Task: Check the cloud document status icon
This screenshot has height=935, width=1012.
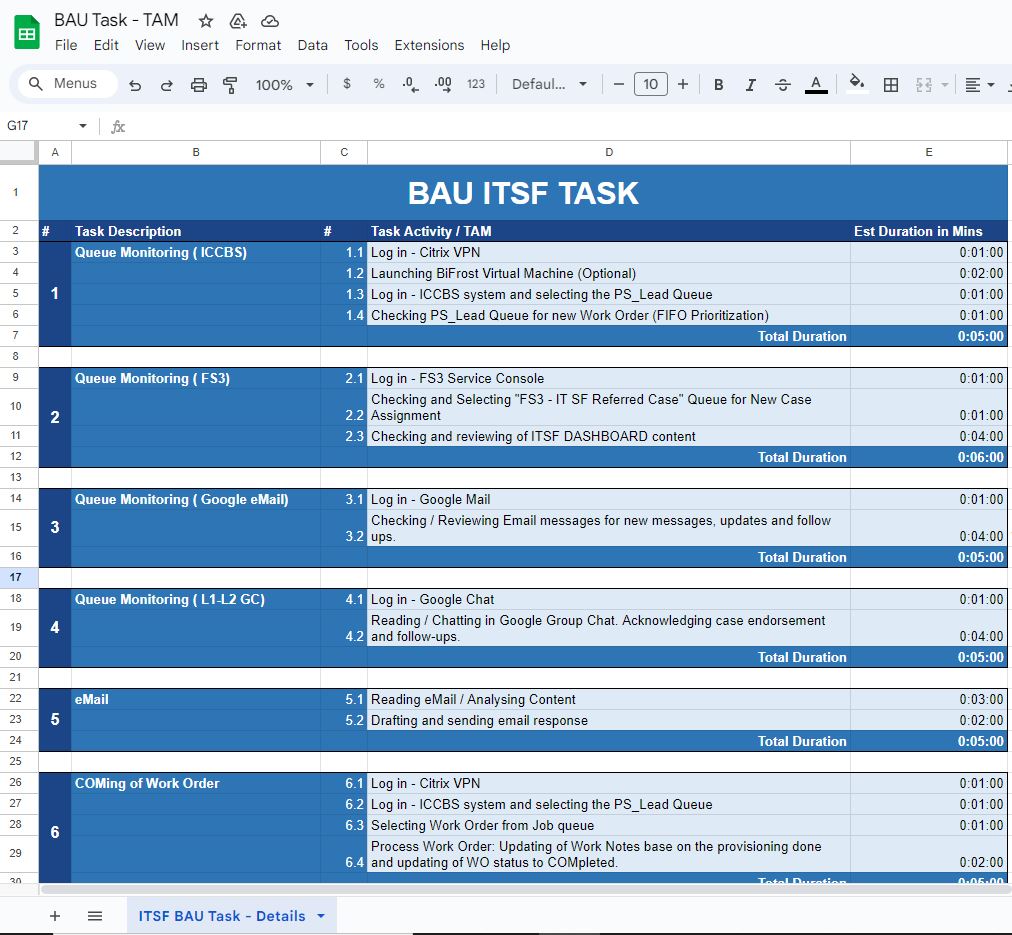Action: click(270, 21)
